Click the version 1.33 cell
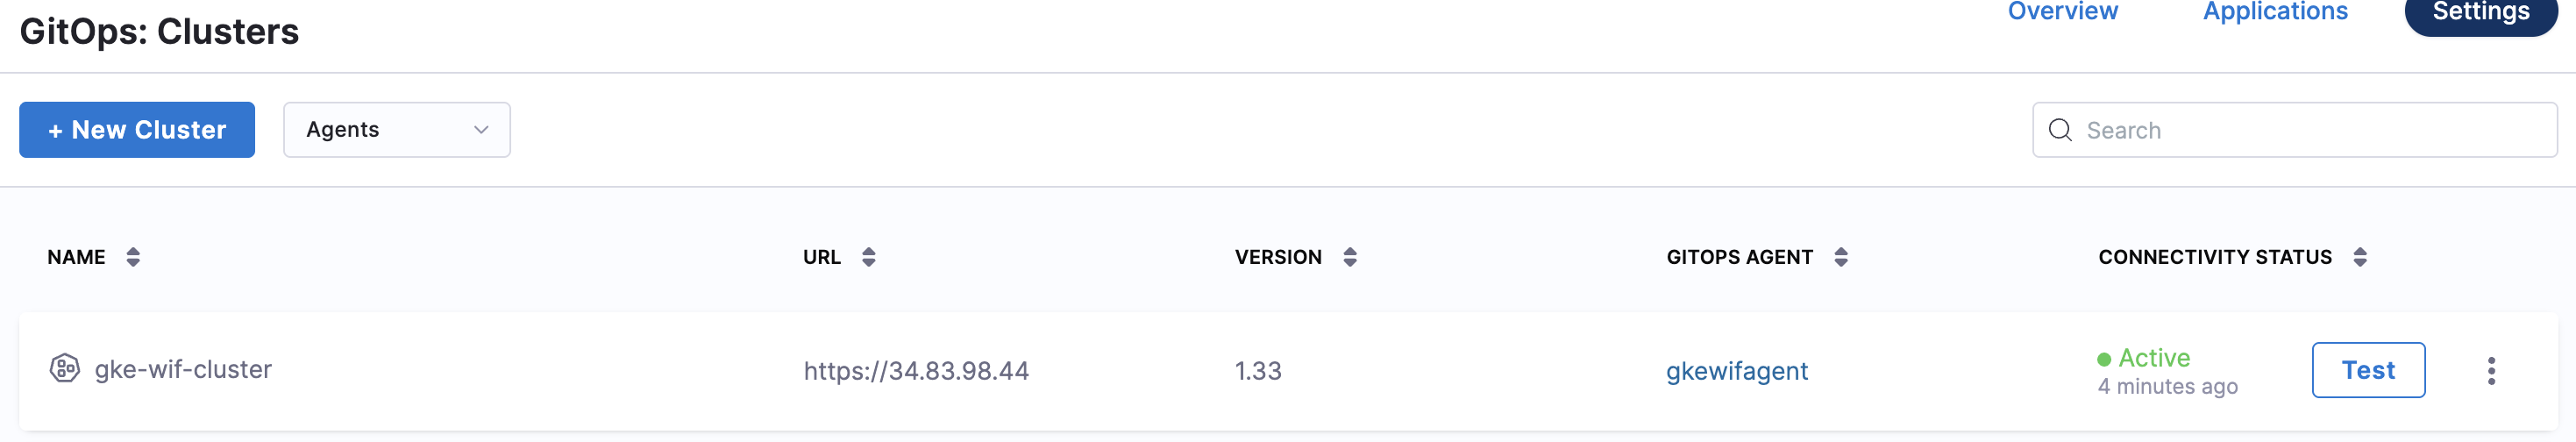2576x442 pixels. coord(1258,371)
